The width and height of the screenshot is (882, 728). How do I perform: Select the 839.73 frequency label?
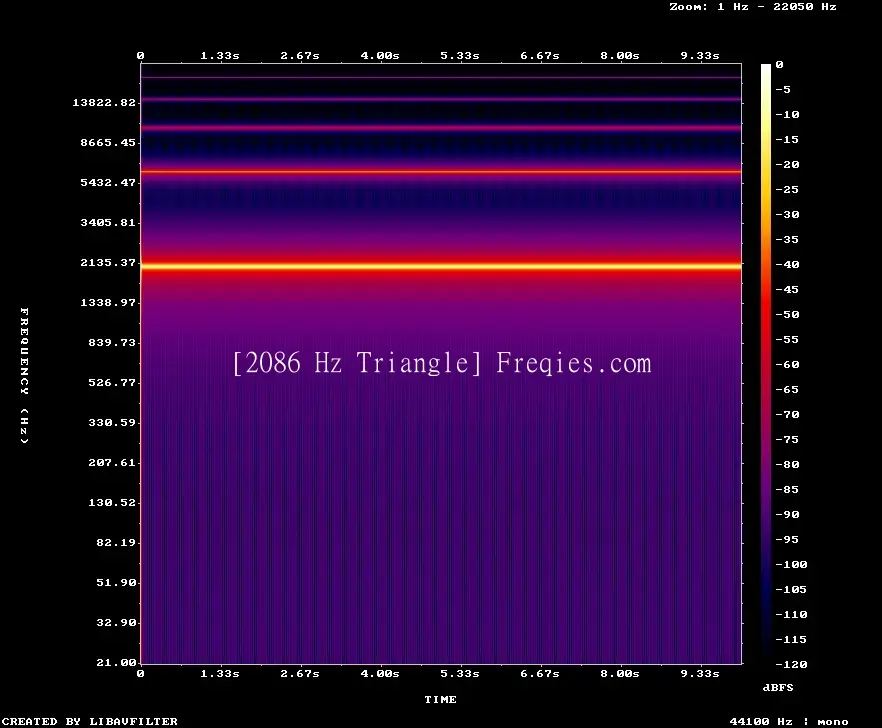click(112, 342)
